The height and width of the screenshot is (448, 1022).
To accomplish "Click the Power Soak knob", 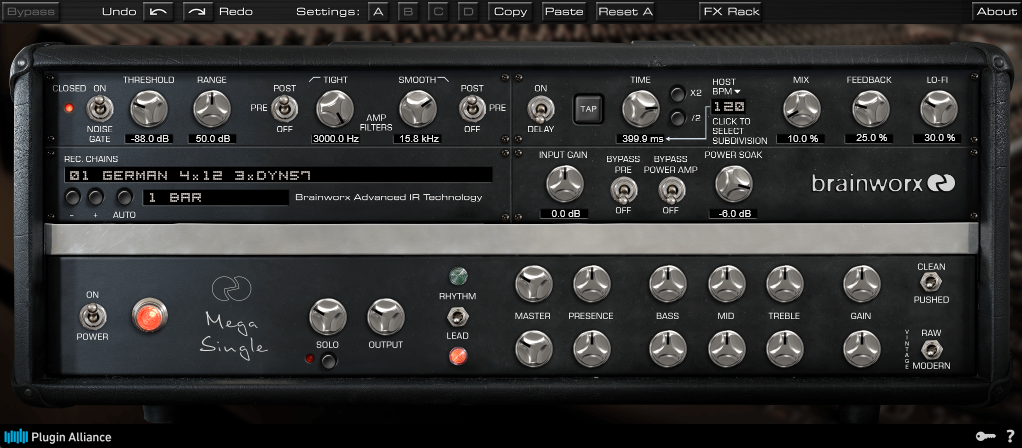I will [733, 184].
